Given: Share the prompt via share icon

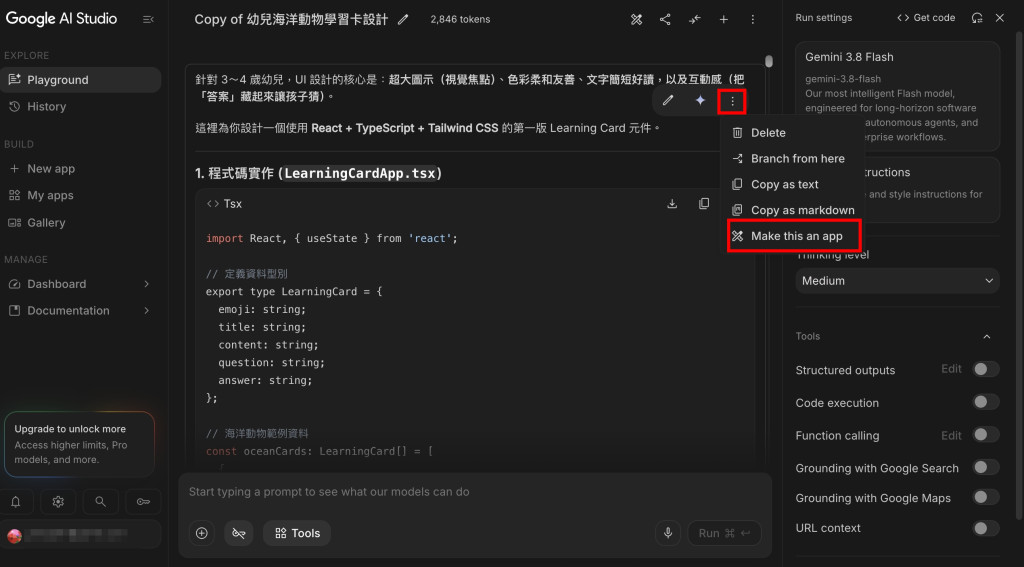Looking at the screenshot, I should 665,20.
